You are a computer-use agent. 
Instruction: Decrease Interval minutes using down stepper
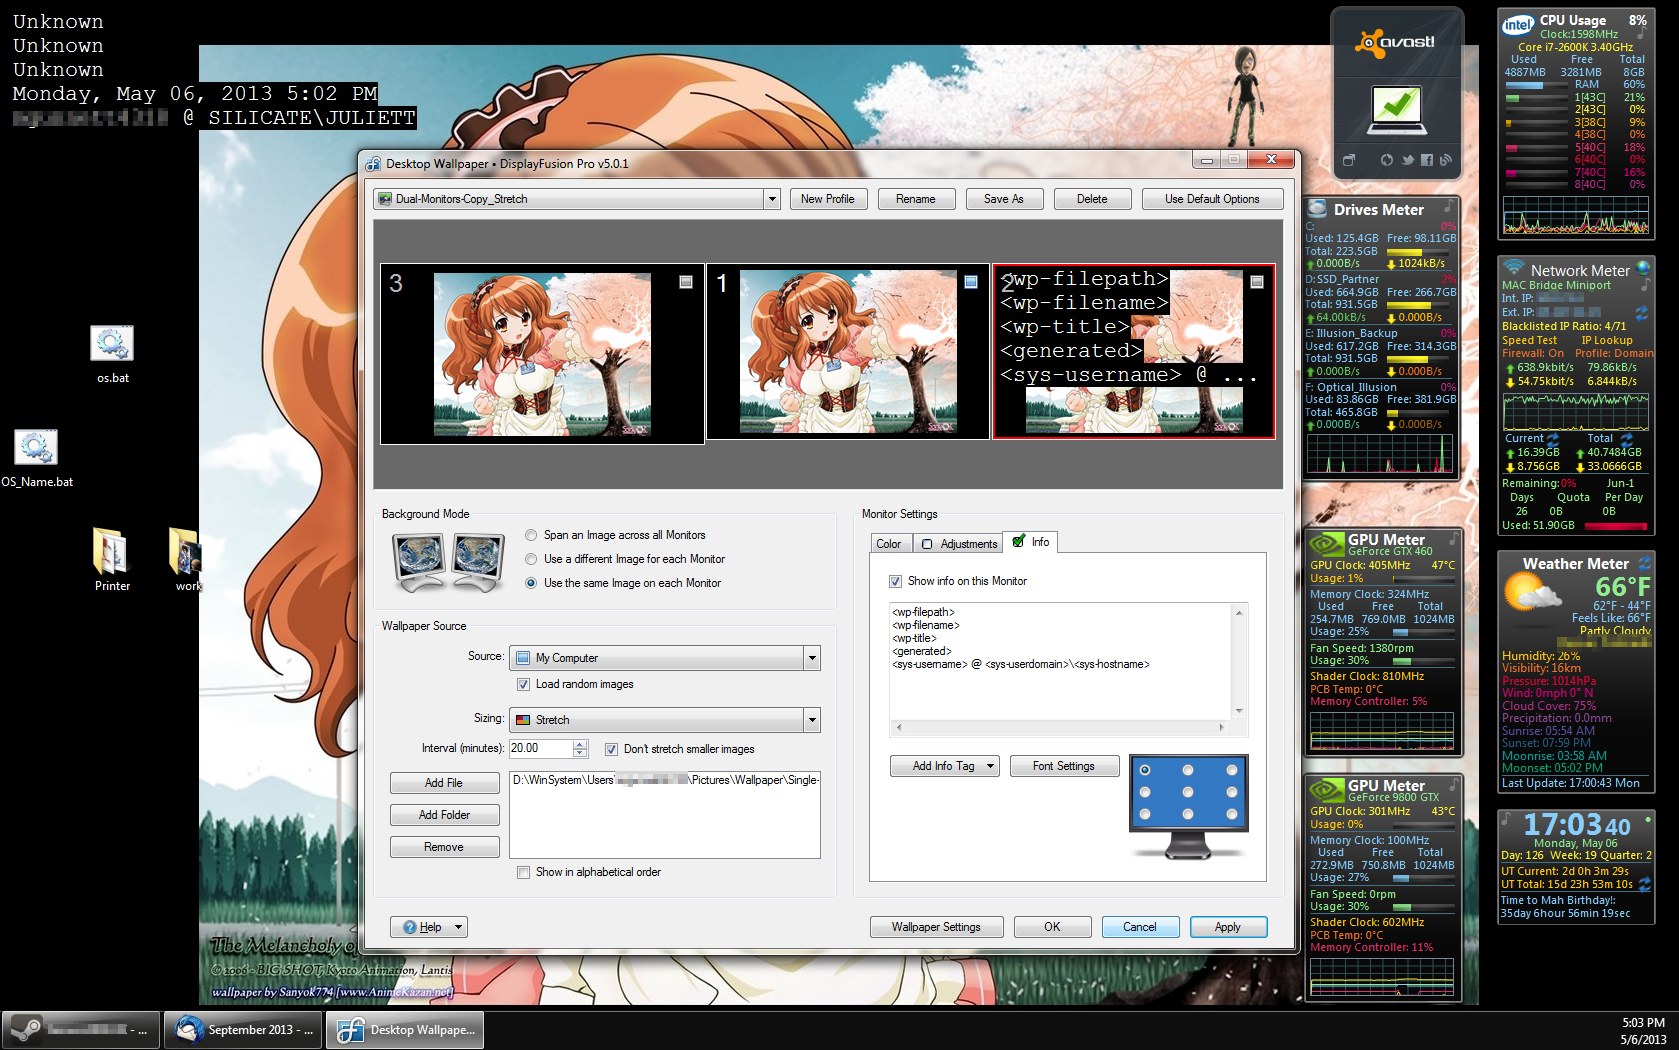click(580, 753)
